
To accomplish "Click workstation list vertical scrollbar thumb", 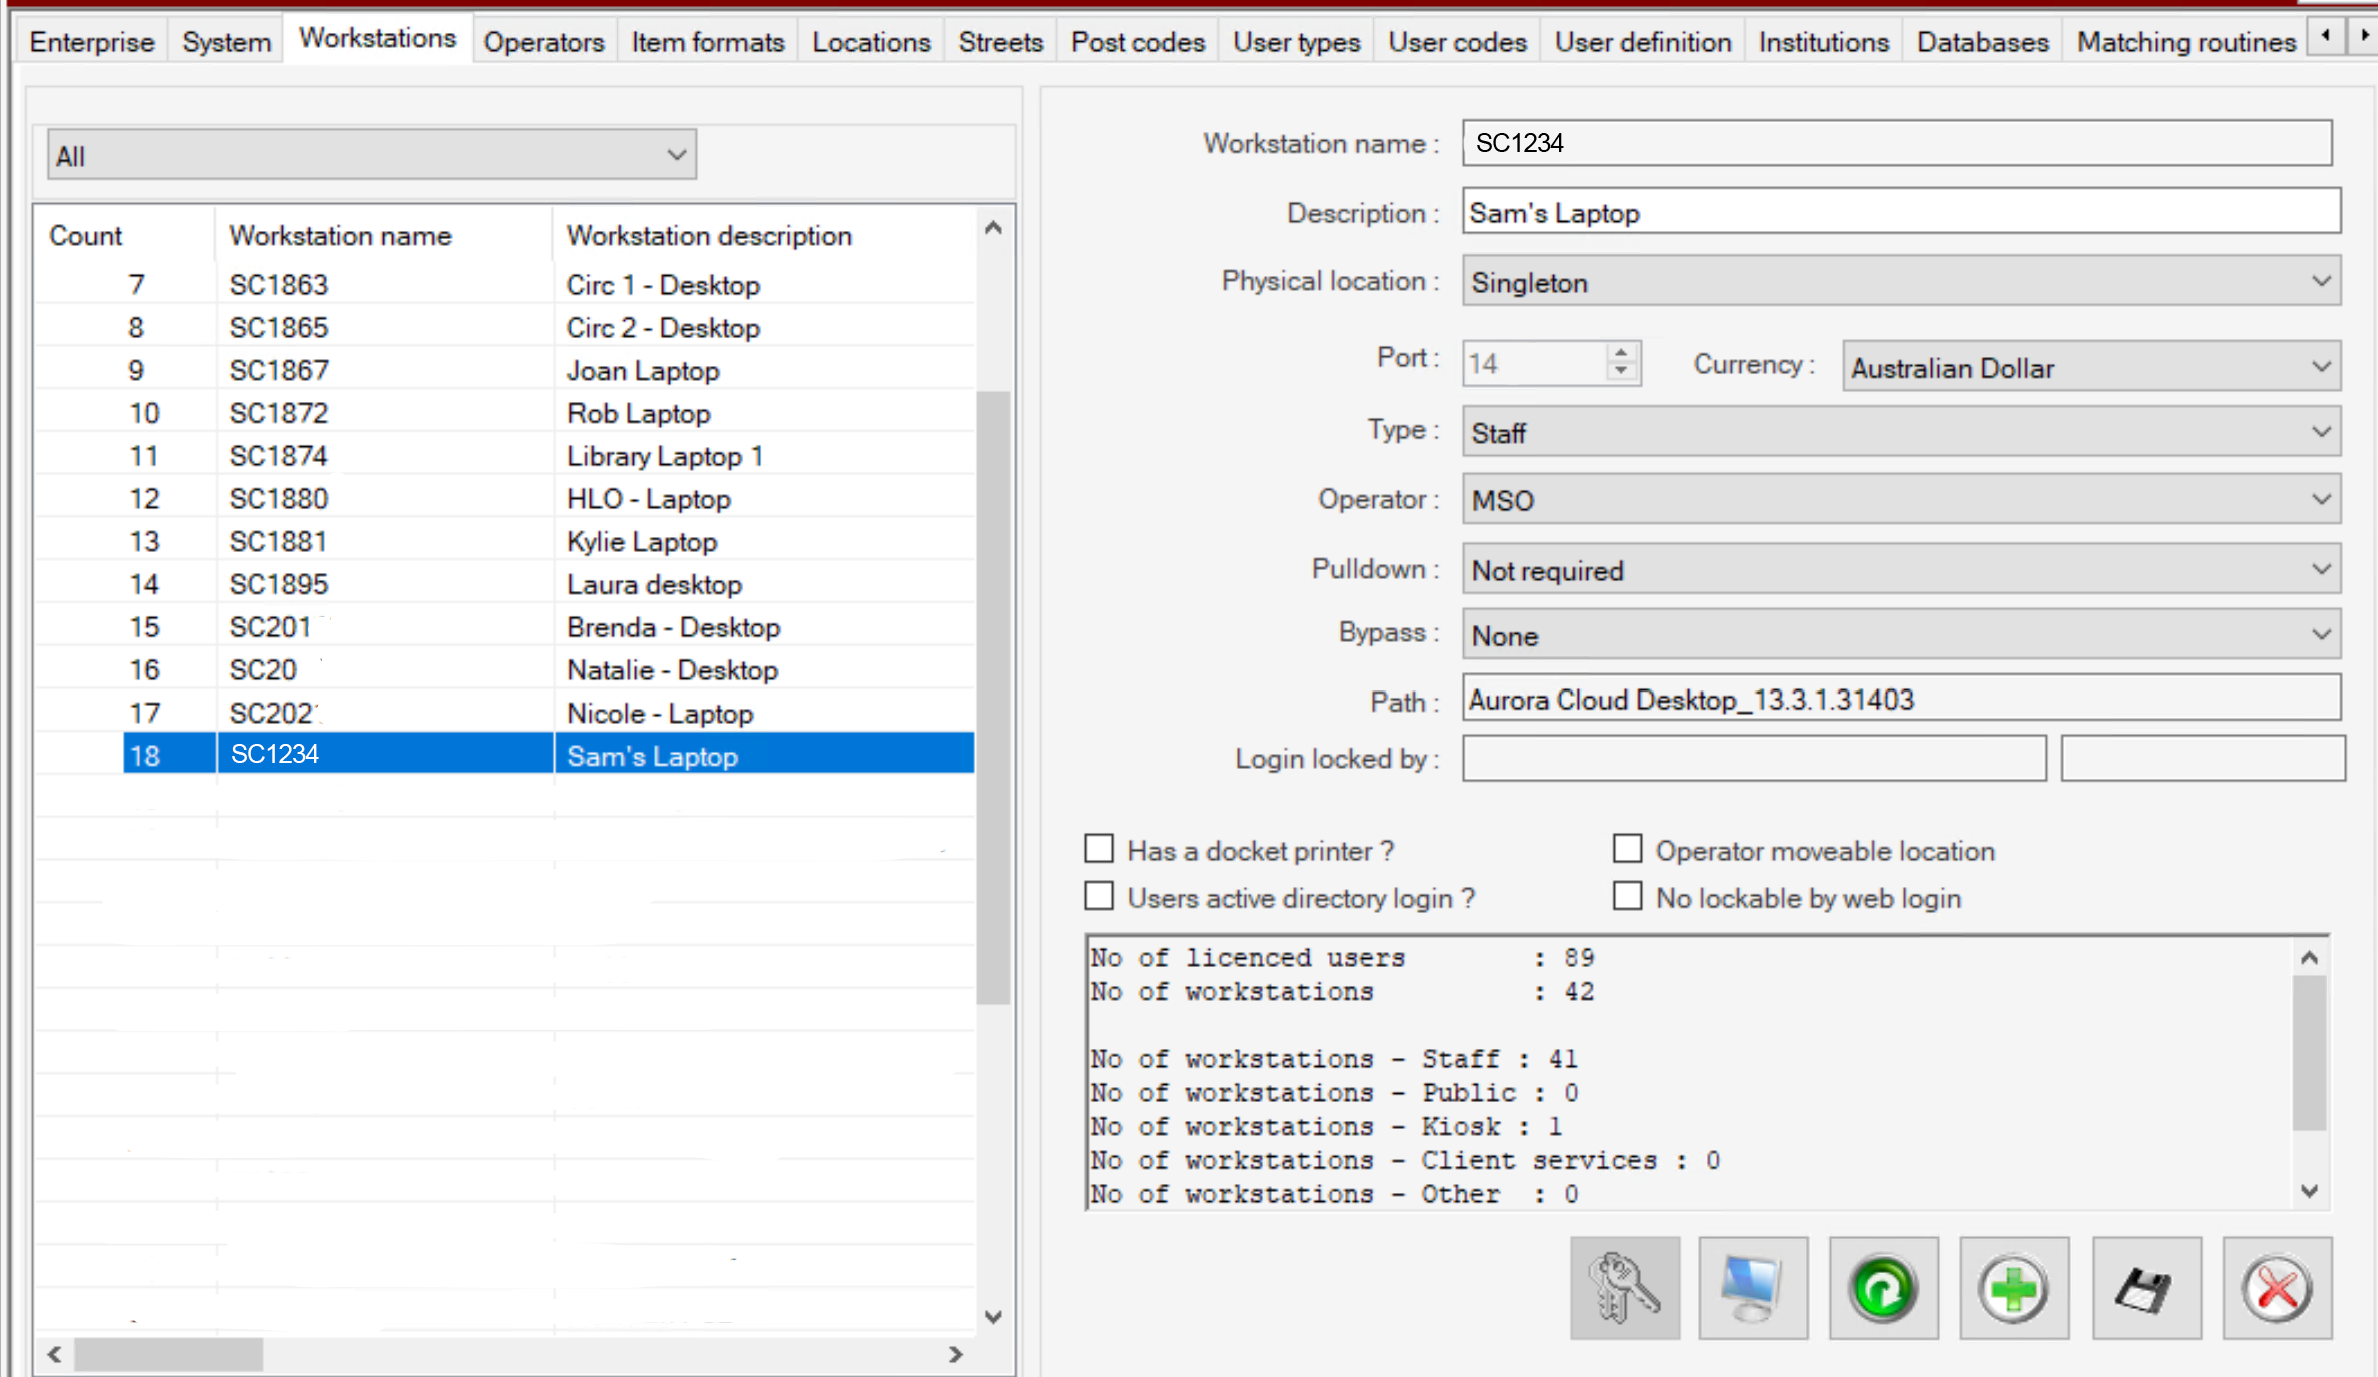I will pos(993,695).
